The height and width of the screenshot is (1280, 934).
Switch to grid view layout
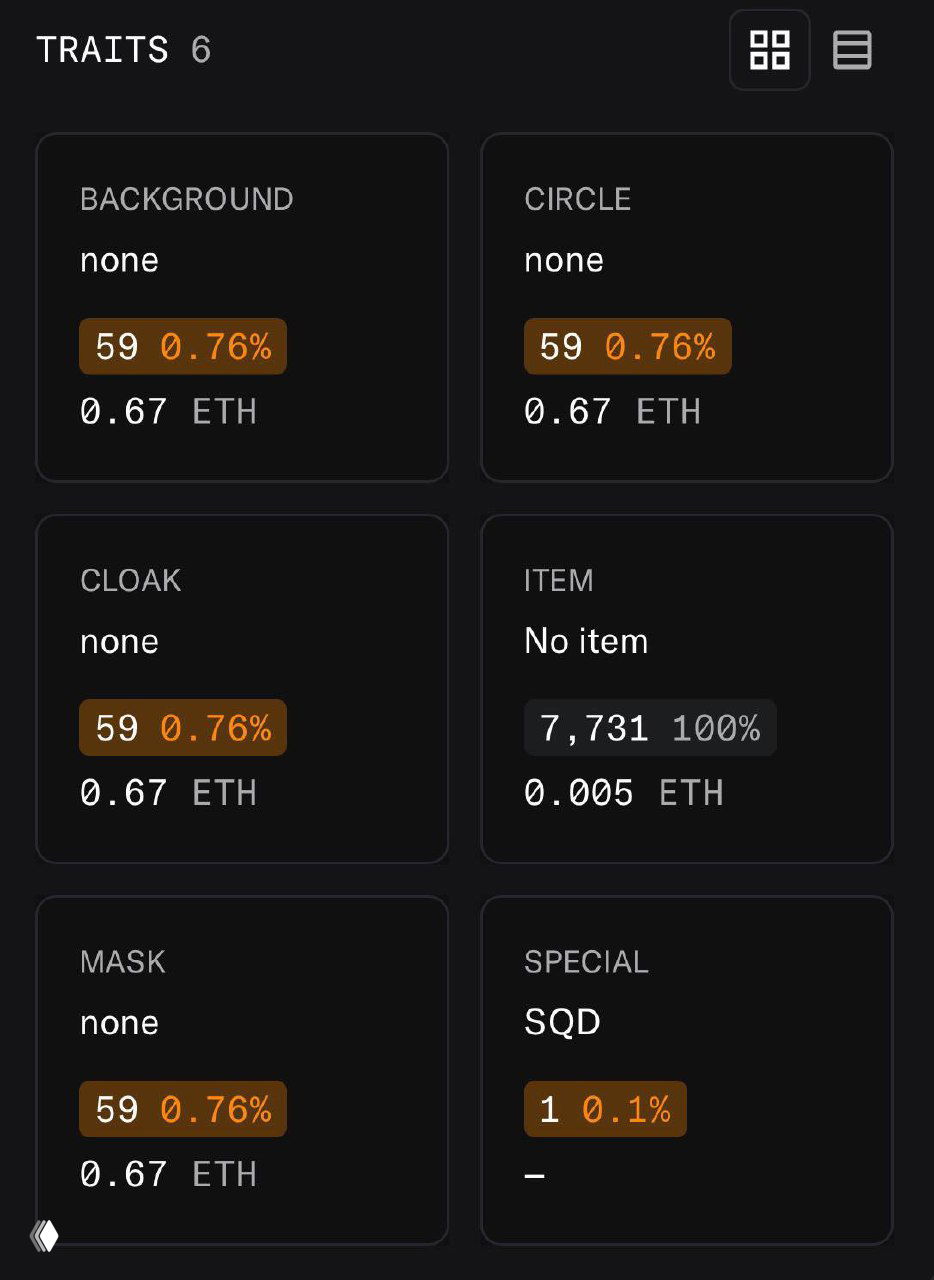769,50
